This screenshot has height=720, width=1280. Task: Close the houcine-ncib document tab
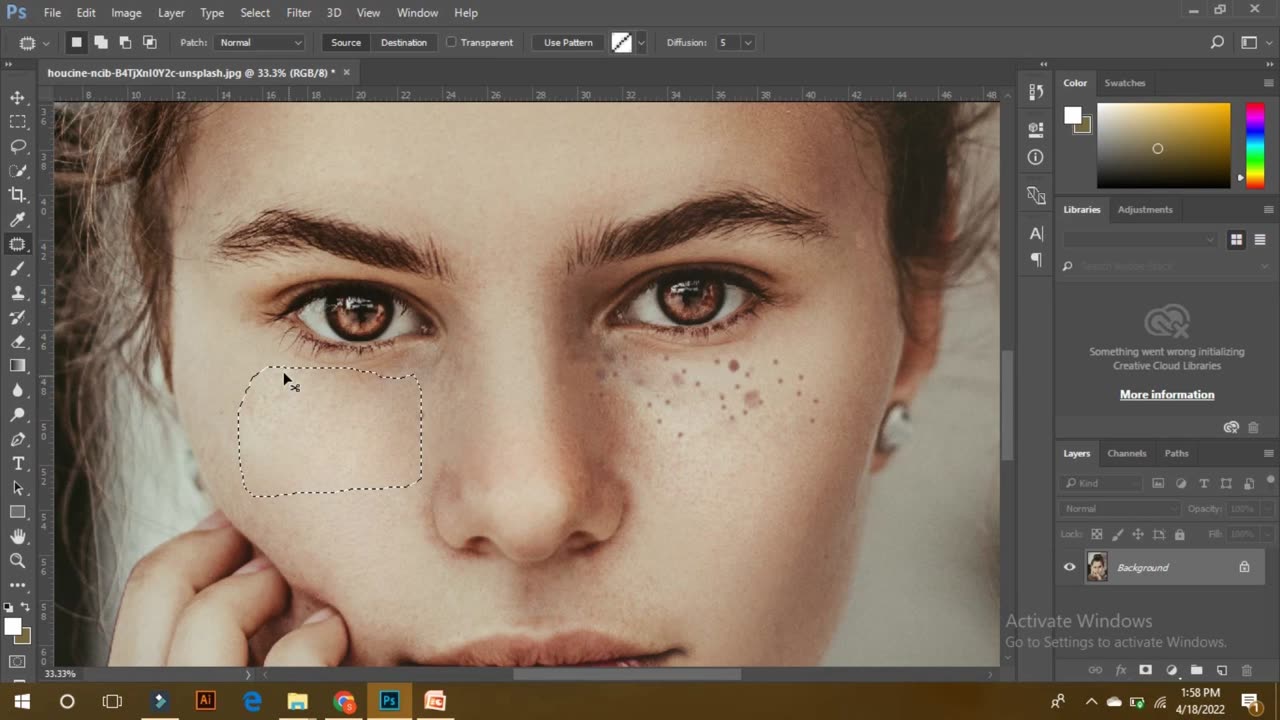346,72
